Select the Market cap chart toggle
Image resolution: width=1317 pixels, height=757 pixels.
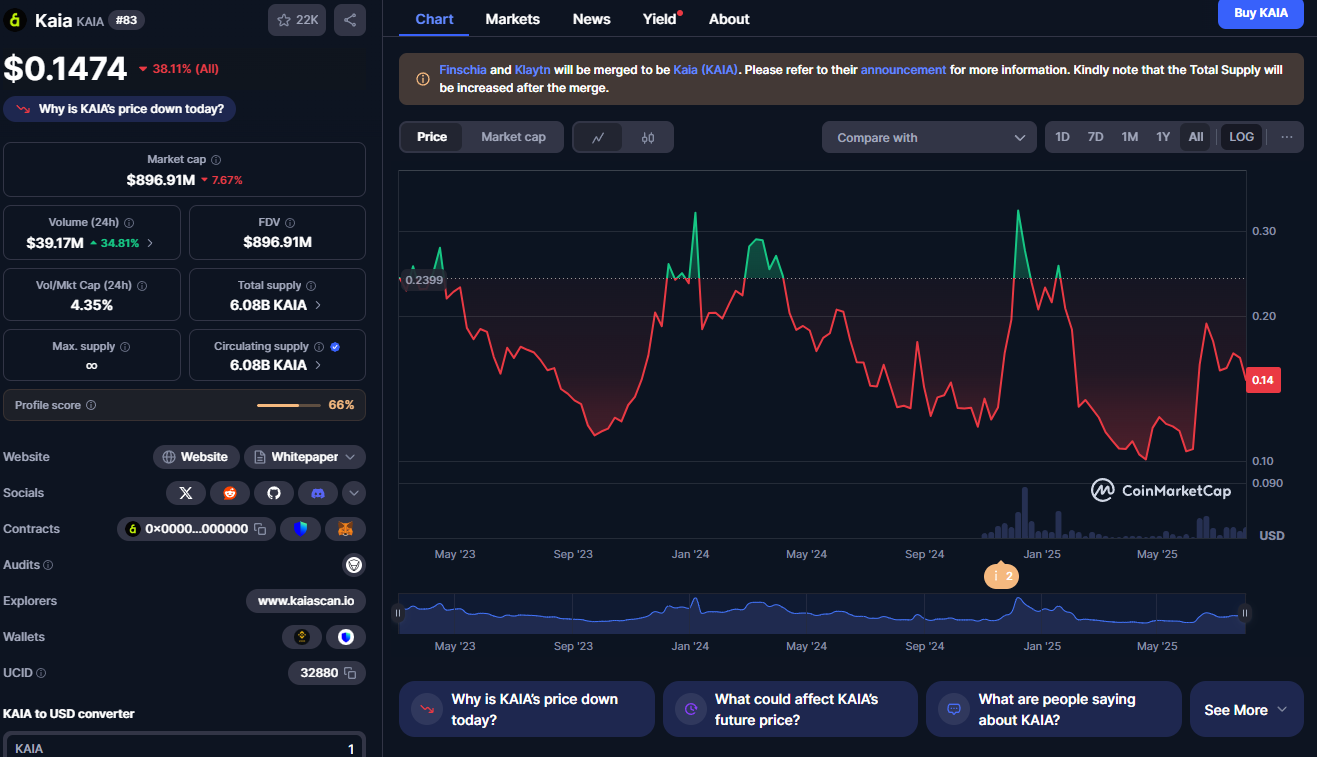[x=513, y=137]
